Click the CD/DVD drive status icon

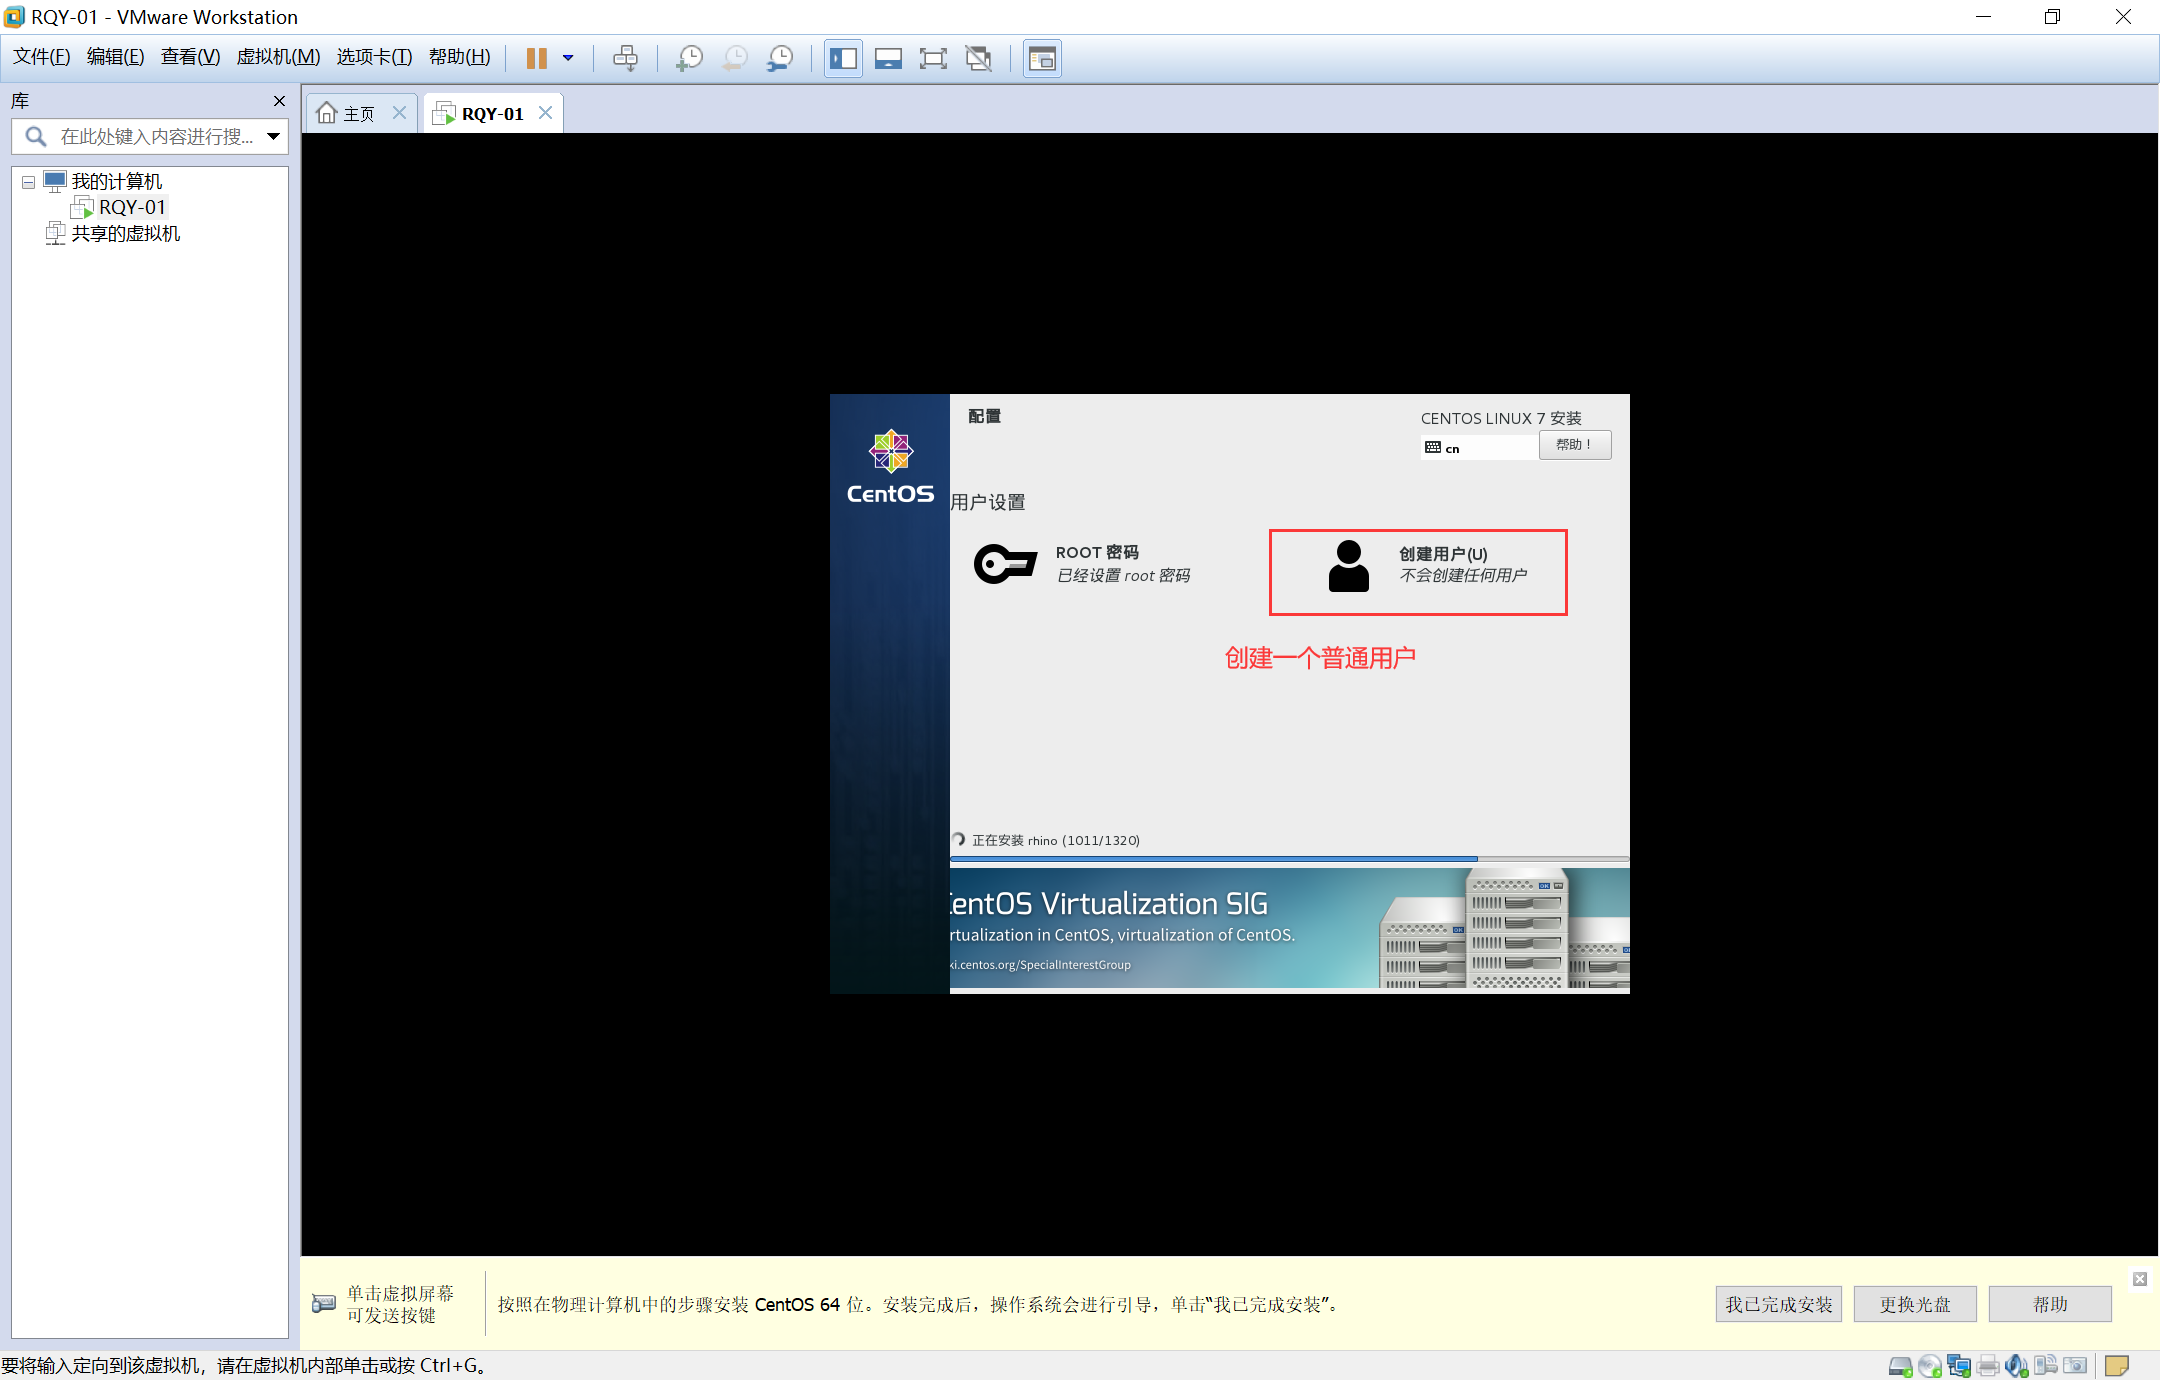[1930, 1365]
